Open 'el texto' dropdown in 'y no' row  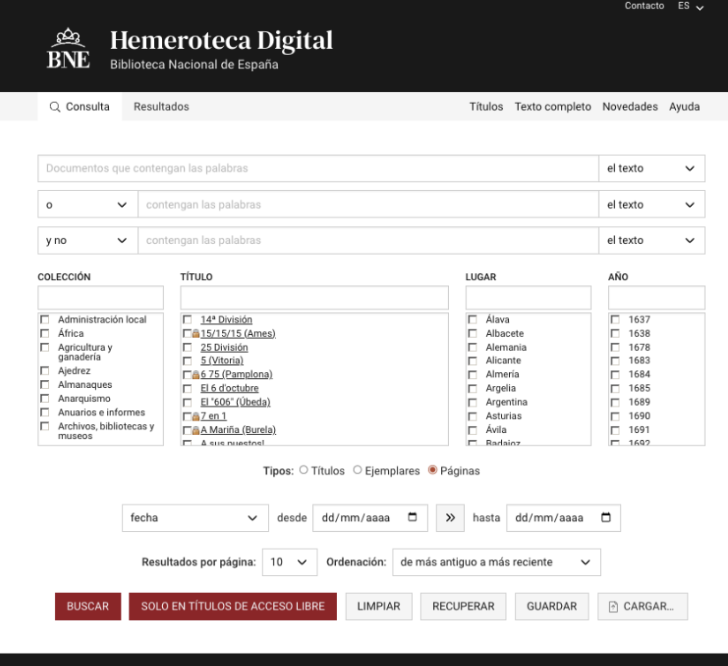[x=651, y=240]
